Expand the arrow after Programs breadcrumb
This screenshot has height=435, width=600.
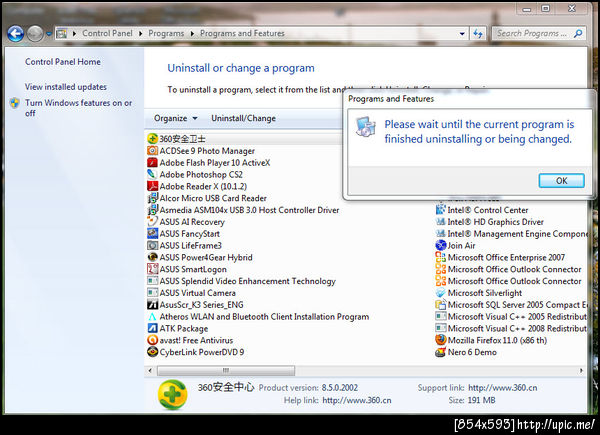click(x=192, y=34)
